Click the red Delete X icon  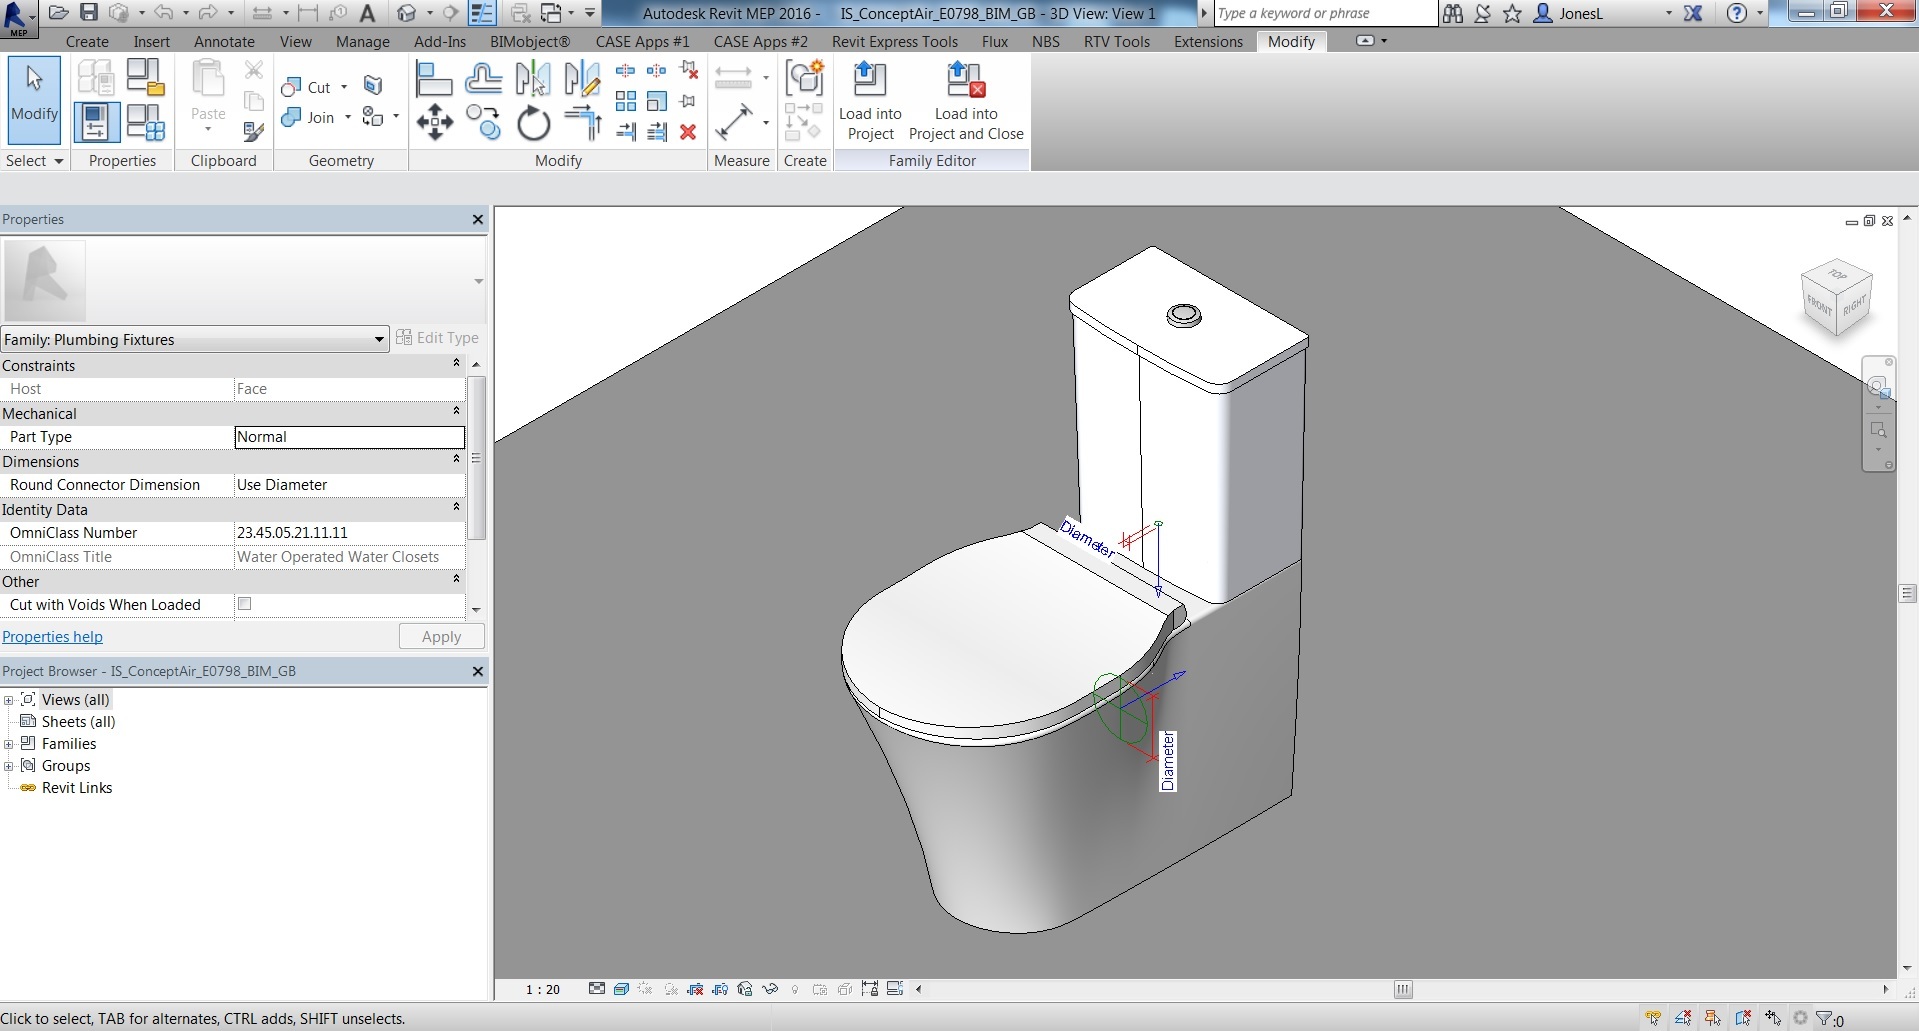[x=688, y=132]
